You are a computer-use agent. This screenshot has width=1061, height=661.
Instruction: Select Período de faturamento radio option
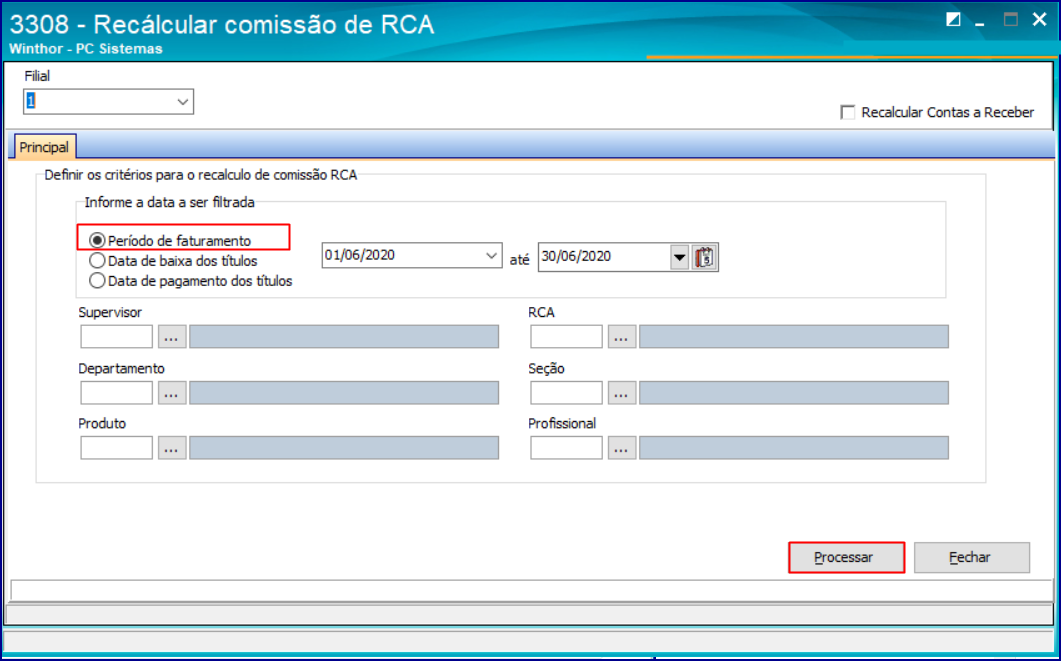(97, 241)
